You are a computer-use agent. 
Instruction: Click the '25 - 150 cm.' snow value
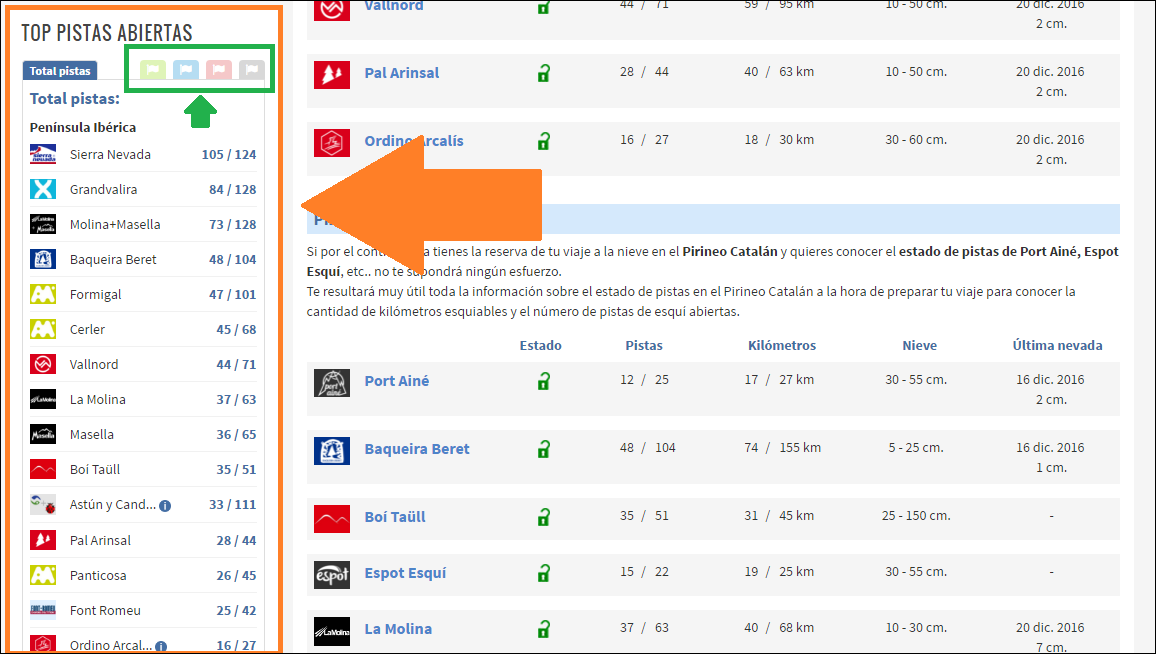[916, 515]
